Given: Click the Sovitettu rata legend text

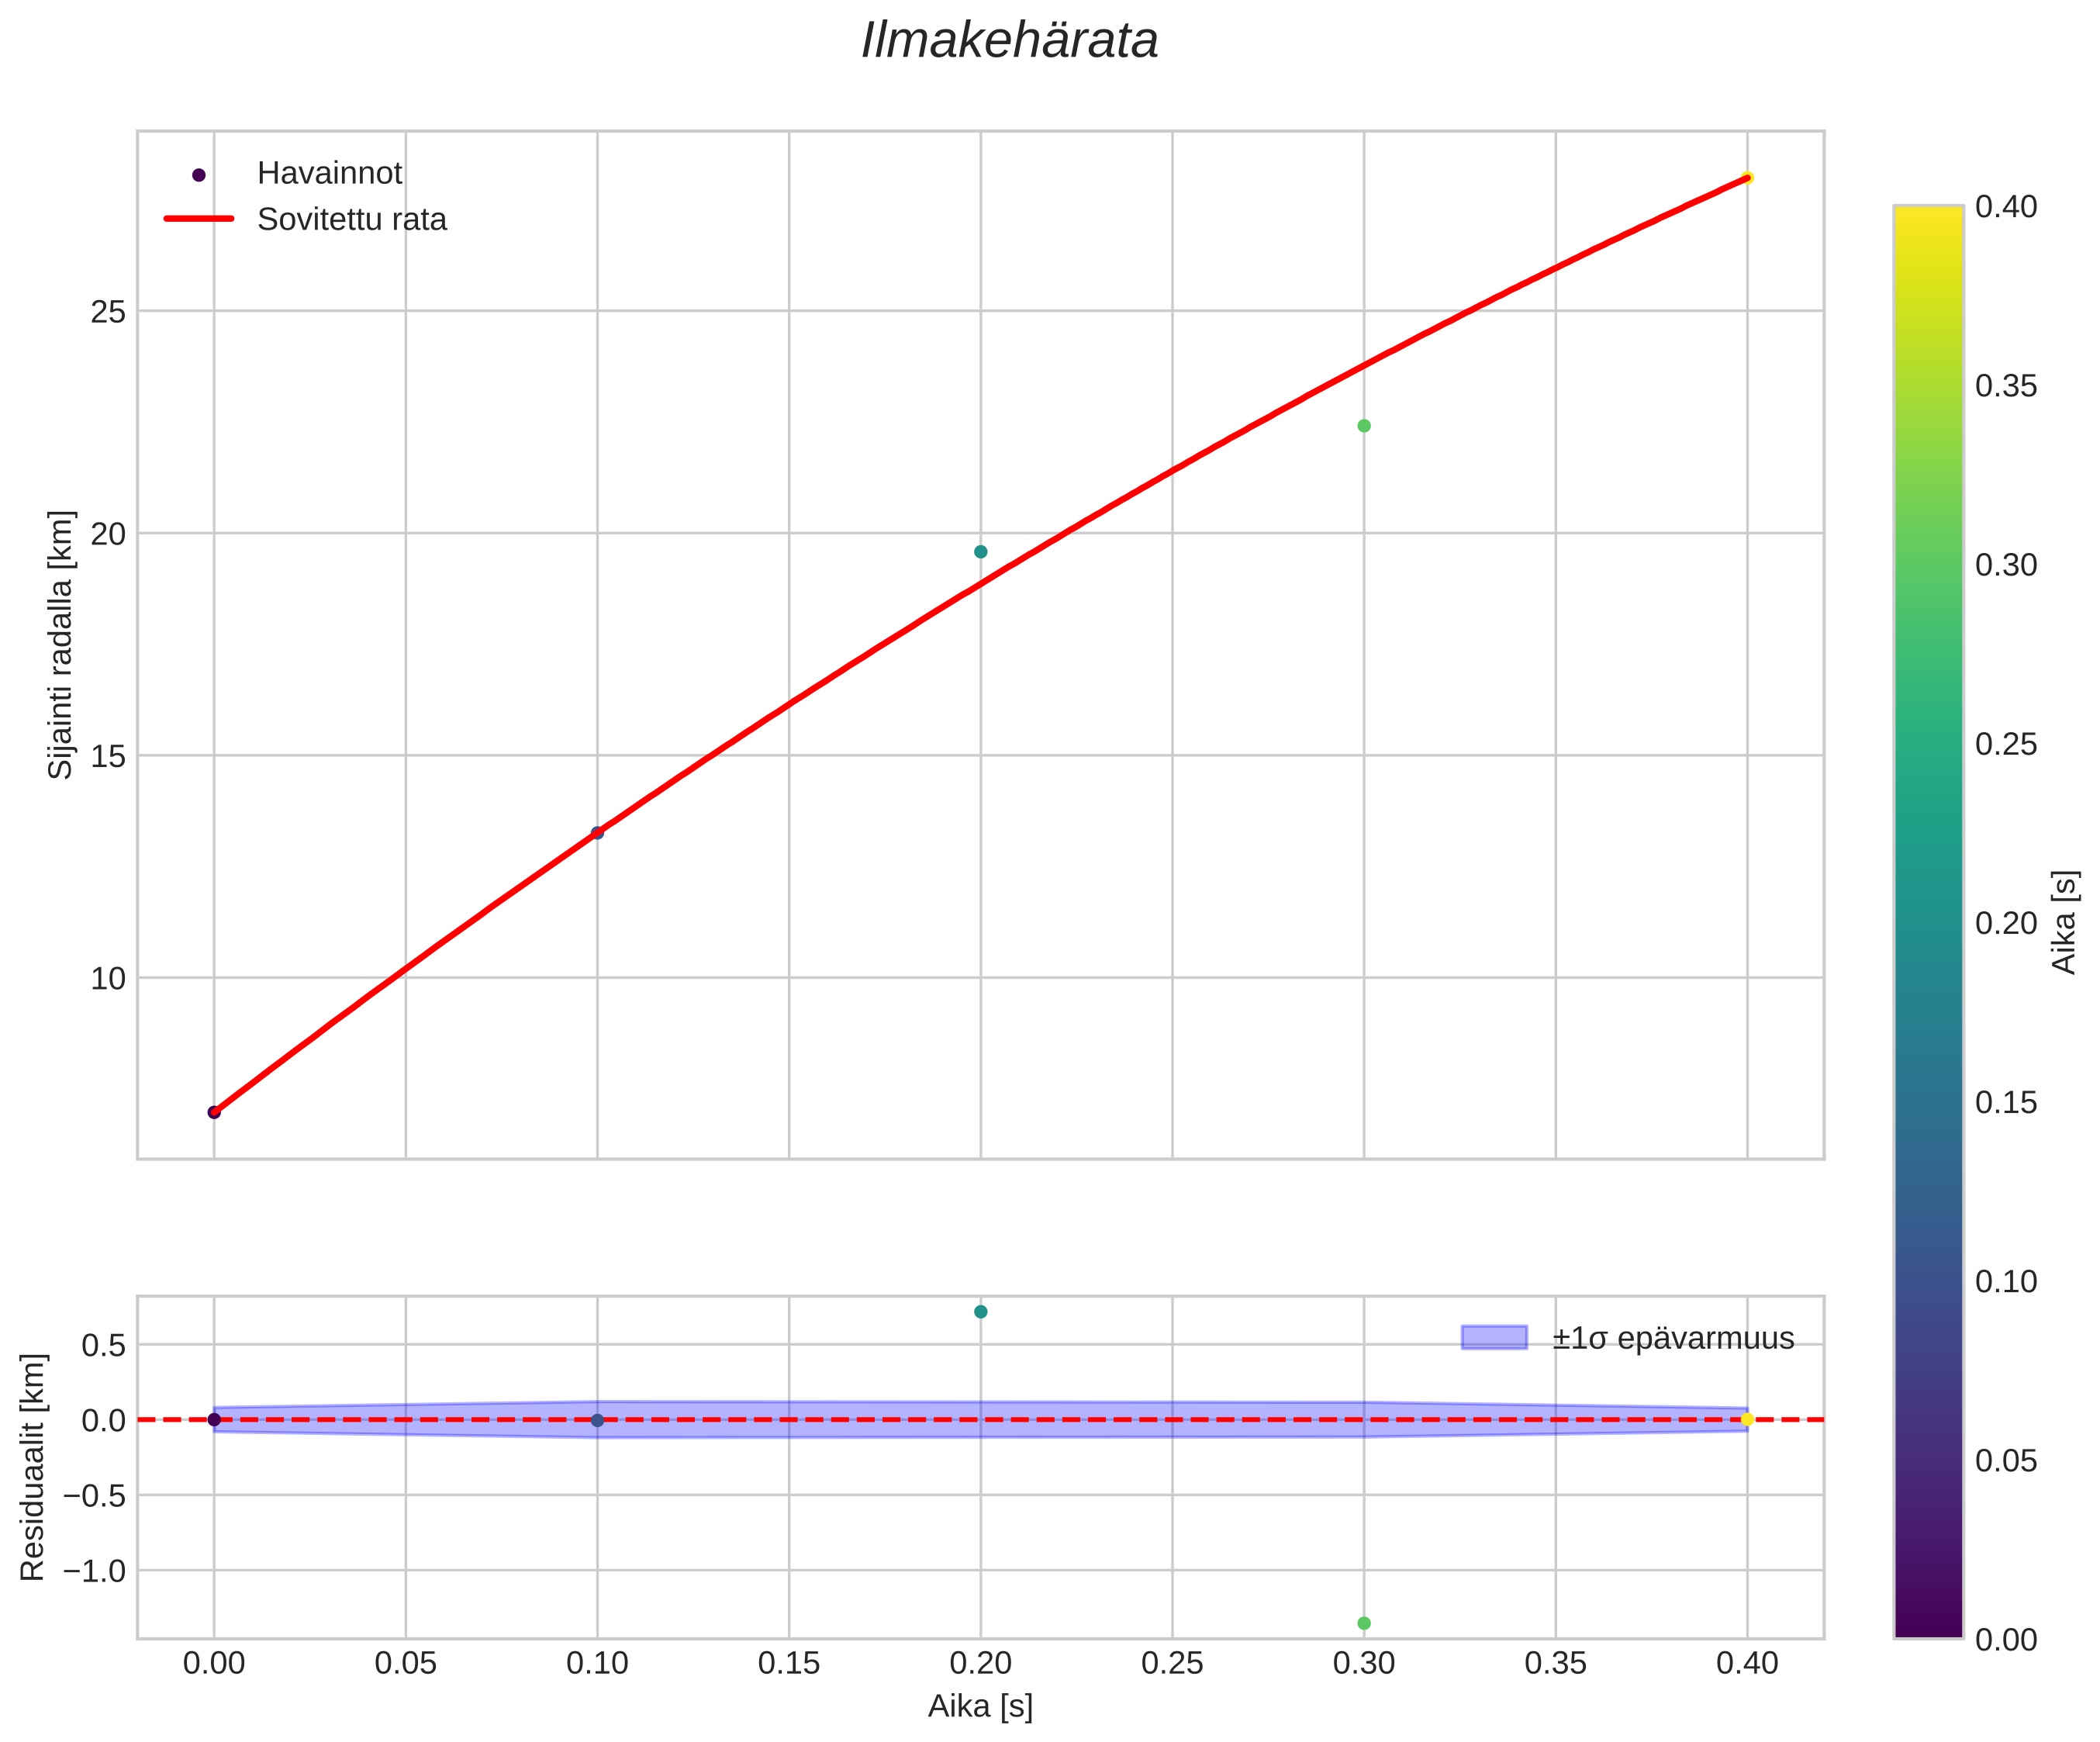Looking at the screenshot, I should point(352,220).
